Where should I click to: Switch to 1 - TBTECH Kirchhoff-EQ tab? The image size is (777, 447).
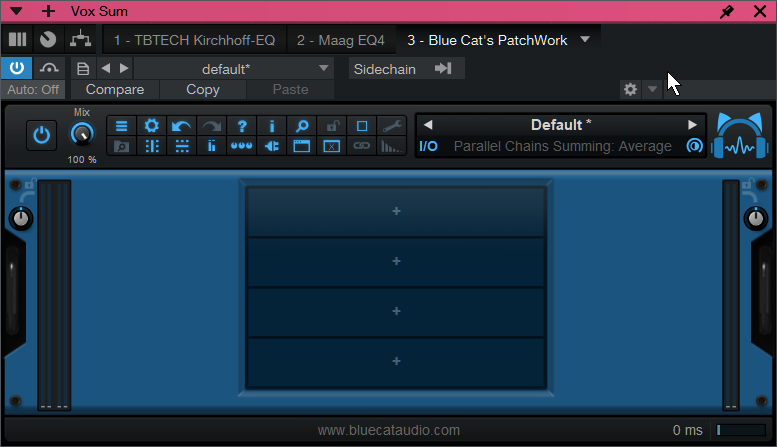194,40
